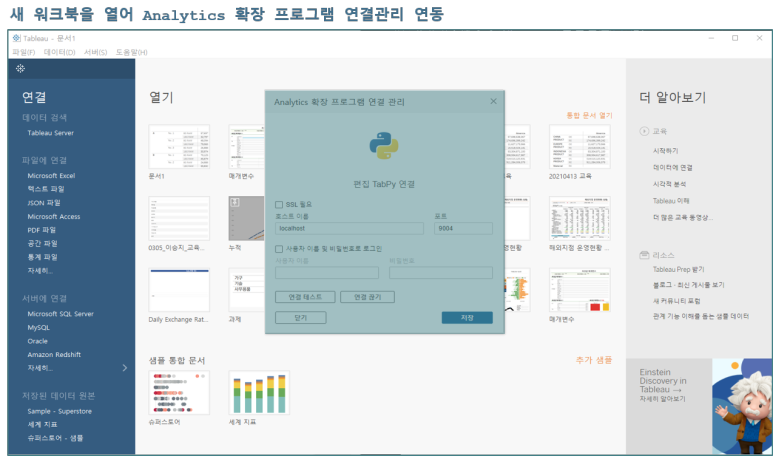This screenshot has height=456, width=773.
Task: Open the 슈퍼스토어 sample workbook thumbnail
Action: (x=179, y=392)
